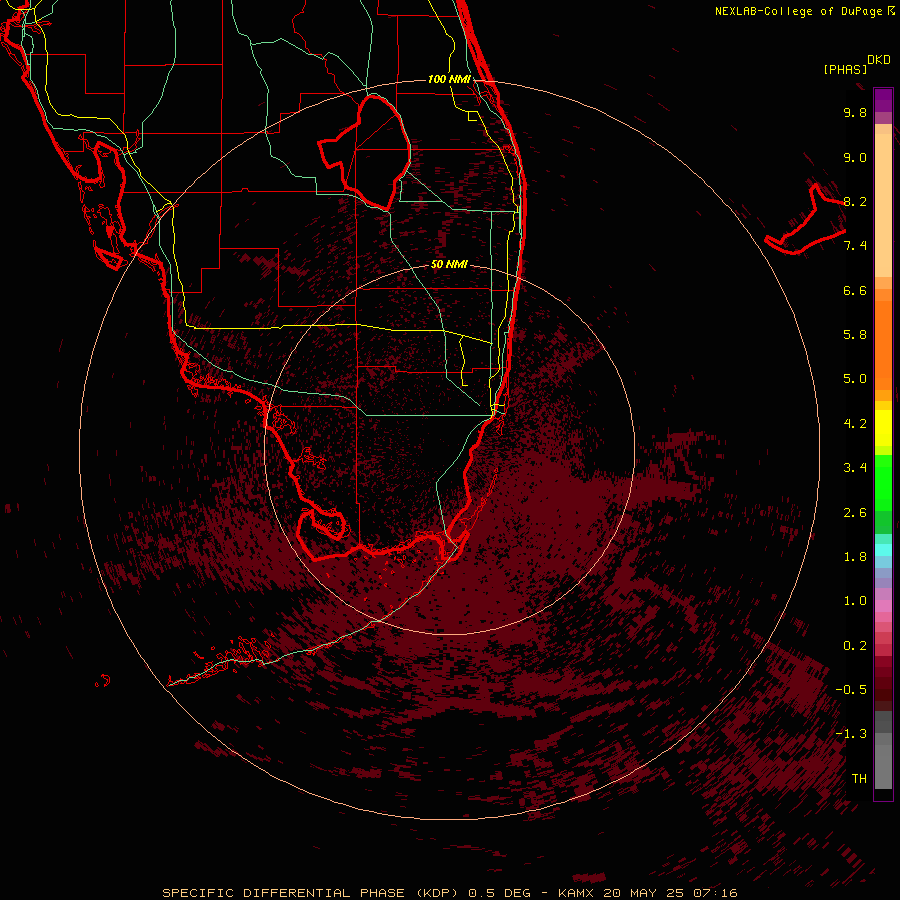Click the TH threshold label
Viewport: 900px width, 900px height.
(x=859, y=779)
